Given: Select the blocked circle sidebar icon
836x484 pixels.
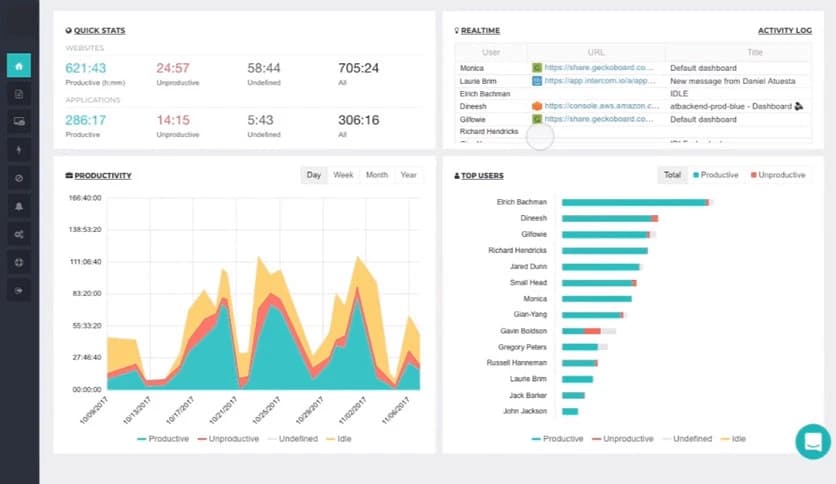Looking at the screenshot, I should click(19, 178).
